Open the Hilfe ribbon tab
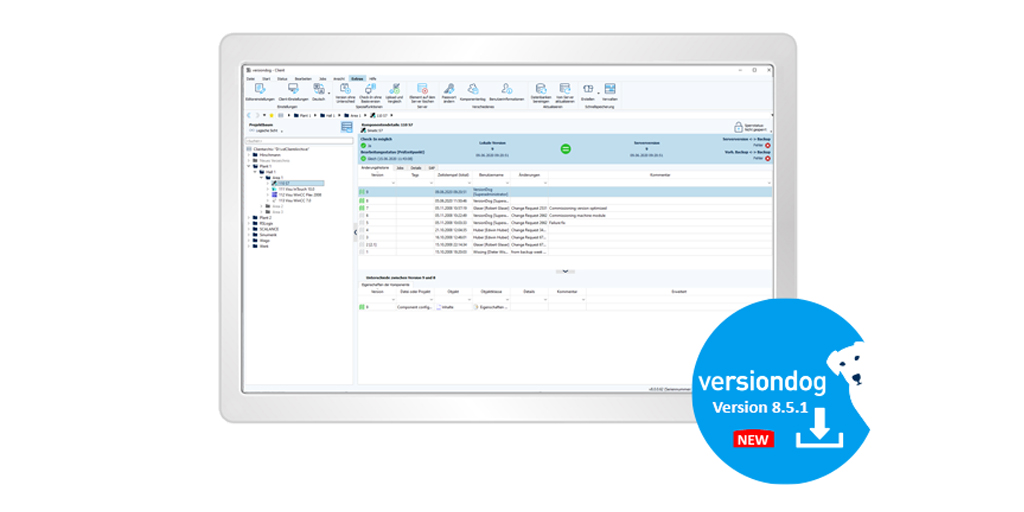Viewport: 1024px width, 512px height. point(372,78)
